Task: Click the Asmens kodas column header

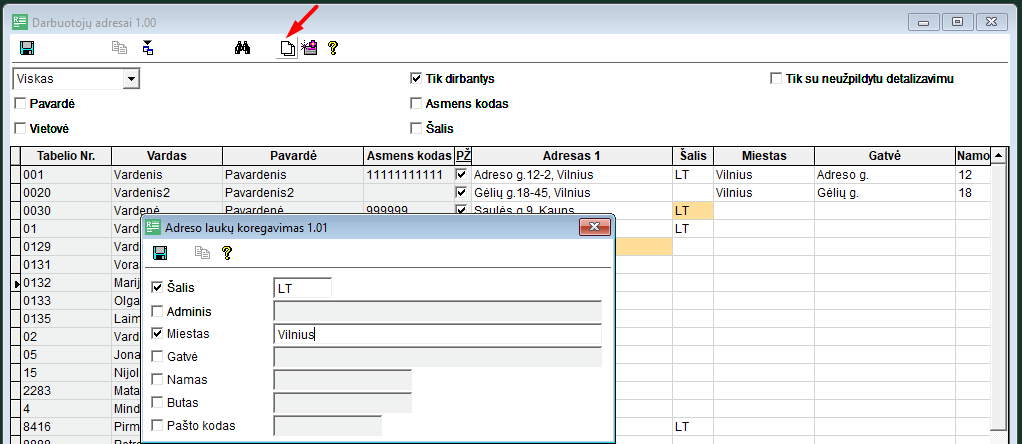Action: pyautogui.click(x=409, y=156)
